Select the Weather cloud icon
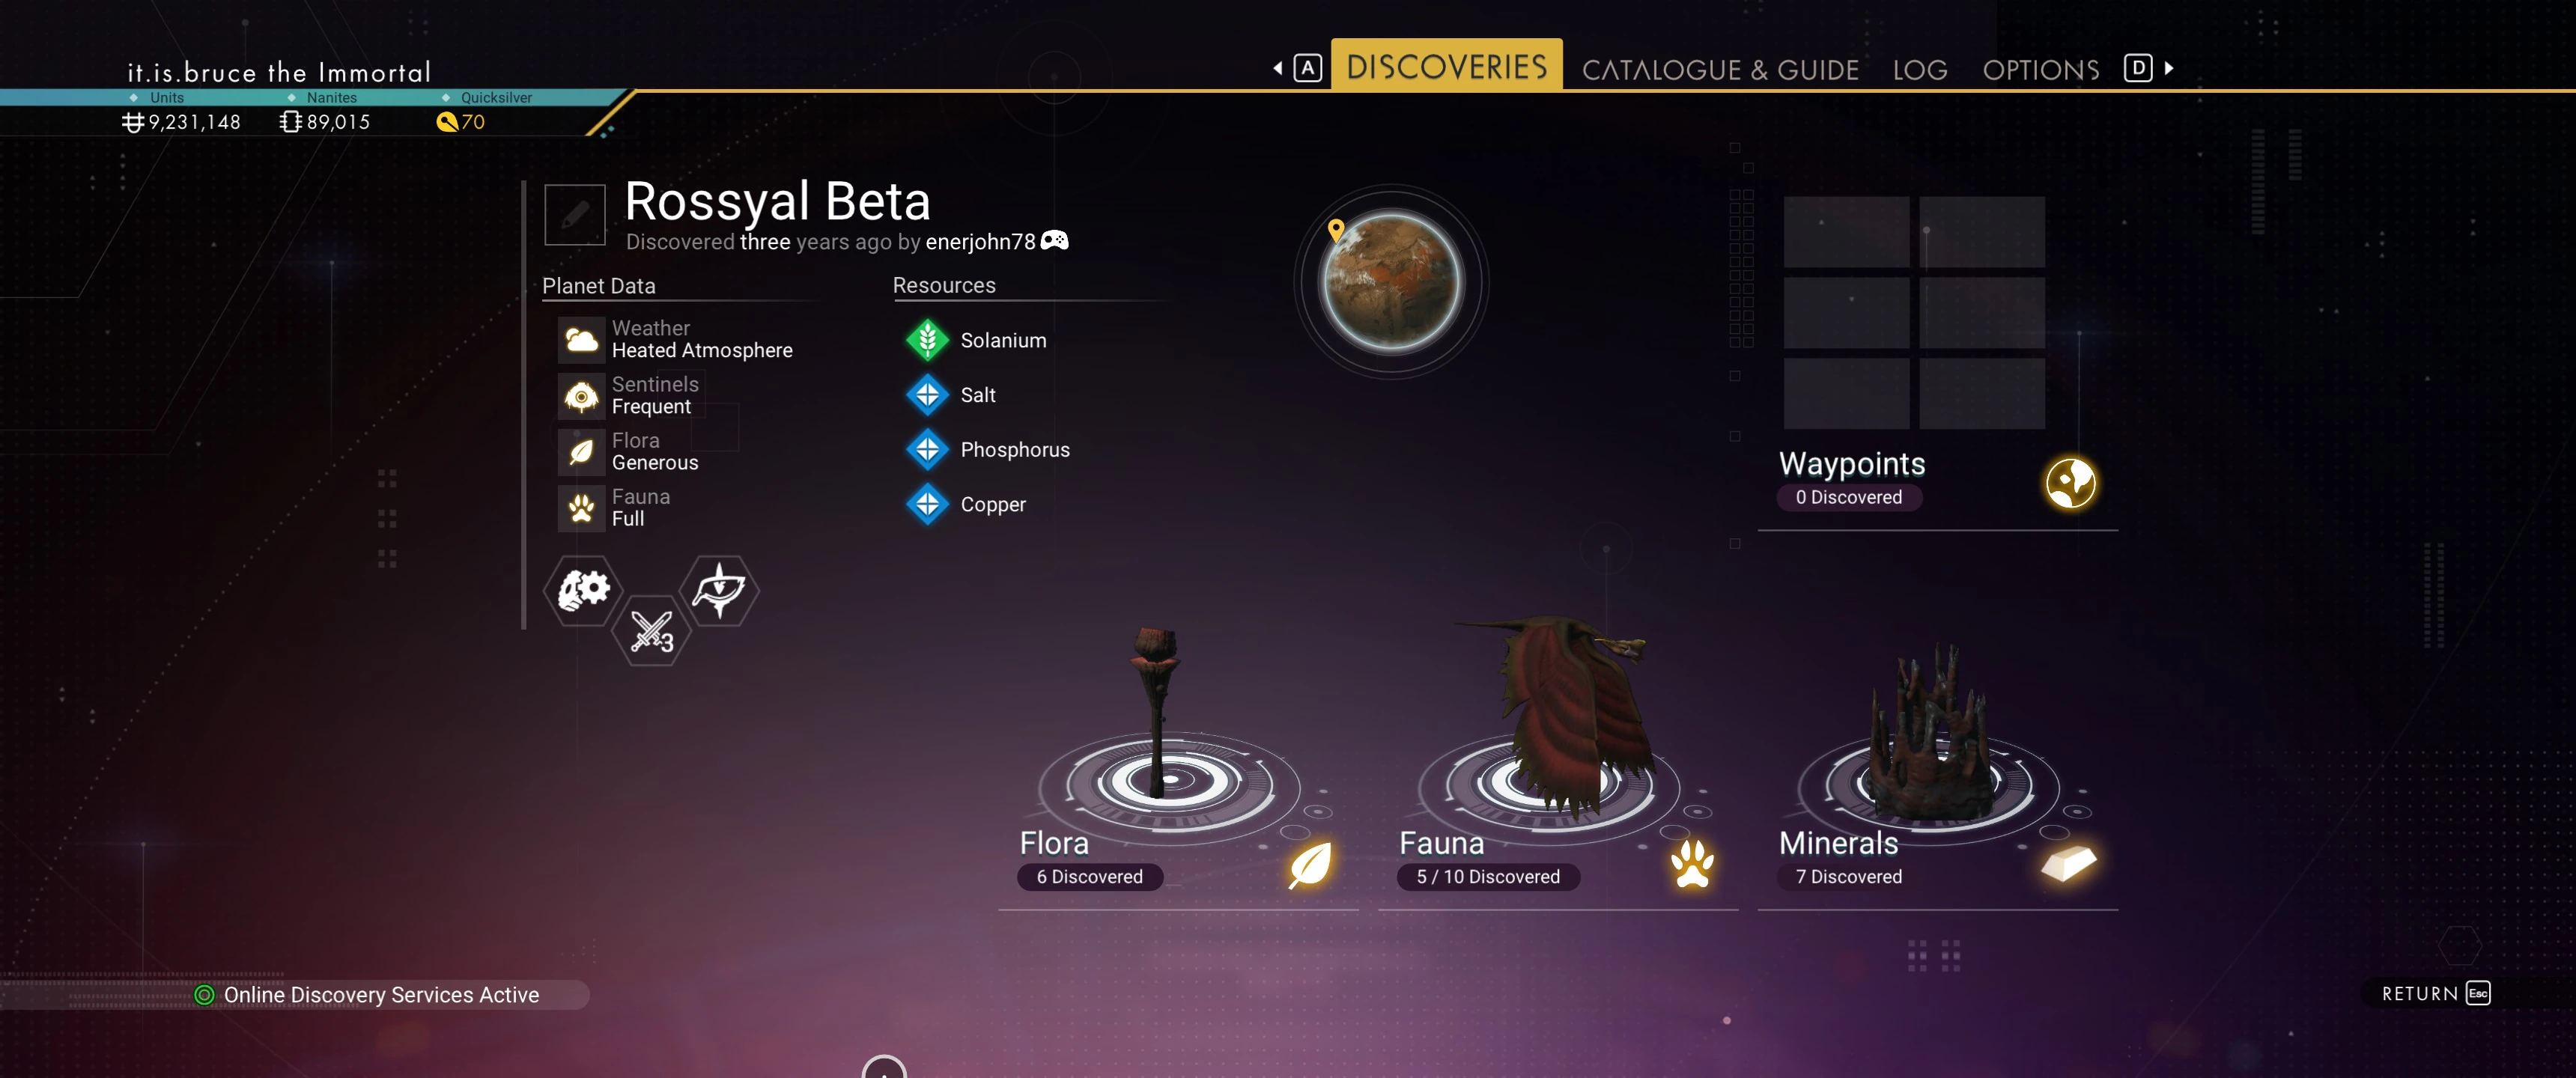2576x1078 pixels. click(x=581, y=340)
